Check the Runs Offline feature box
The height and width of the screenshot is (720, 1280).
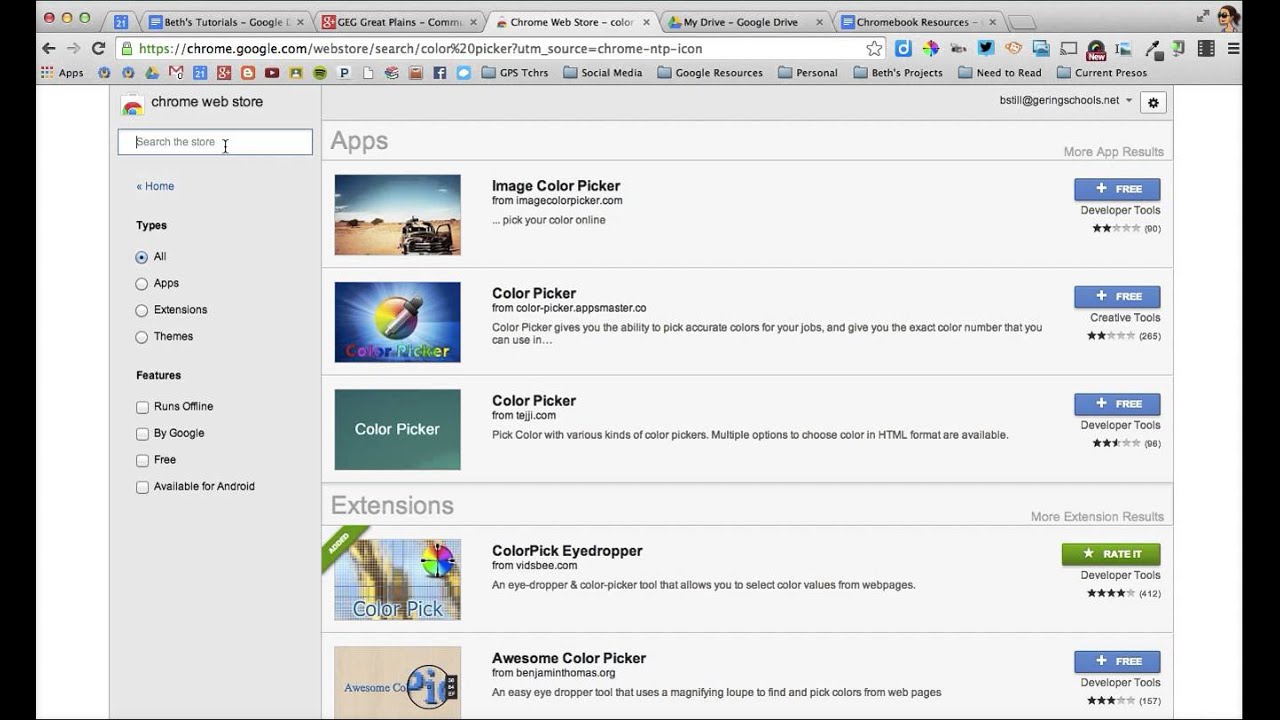142,407
